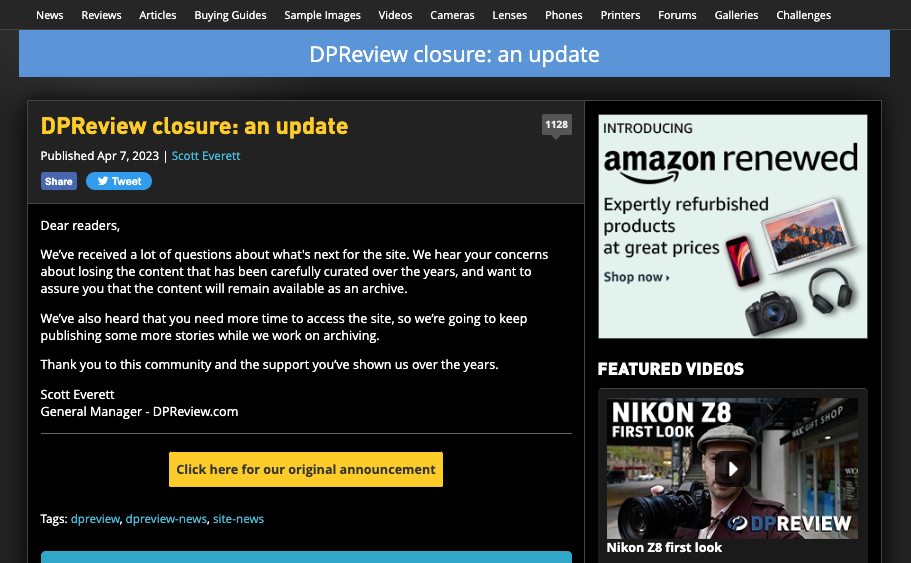The height and width of the screenshot is (563, 911).
Task: Click here for our original announcement
Action: point(306,469)
